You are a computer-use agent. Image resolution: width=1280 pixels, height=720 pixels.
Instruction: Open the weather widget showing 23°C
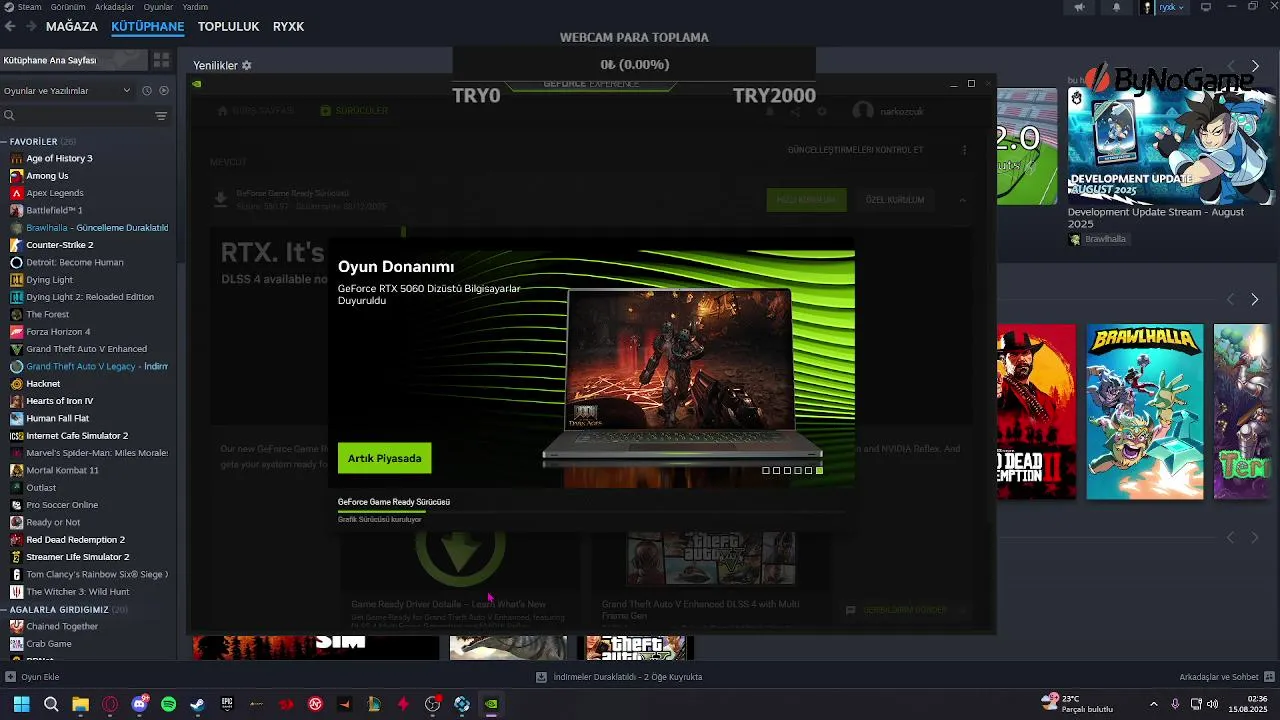[1077, 704]
